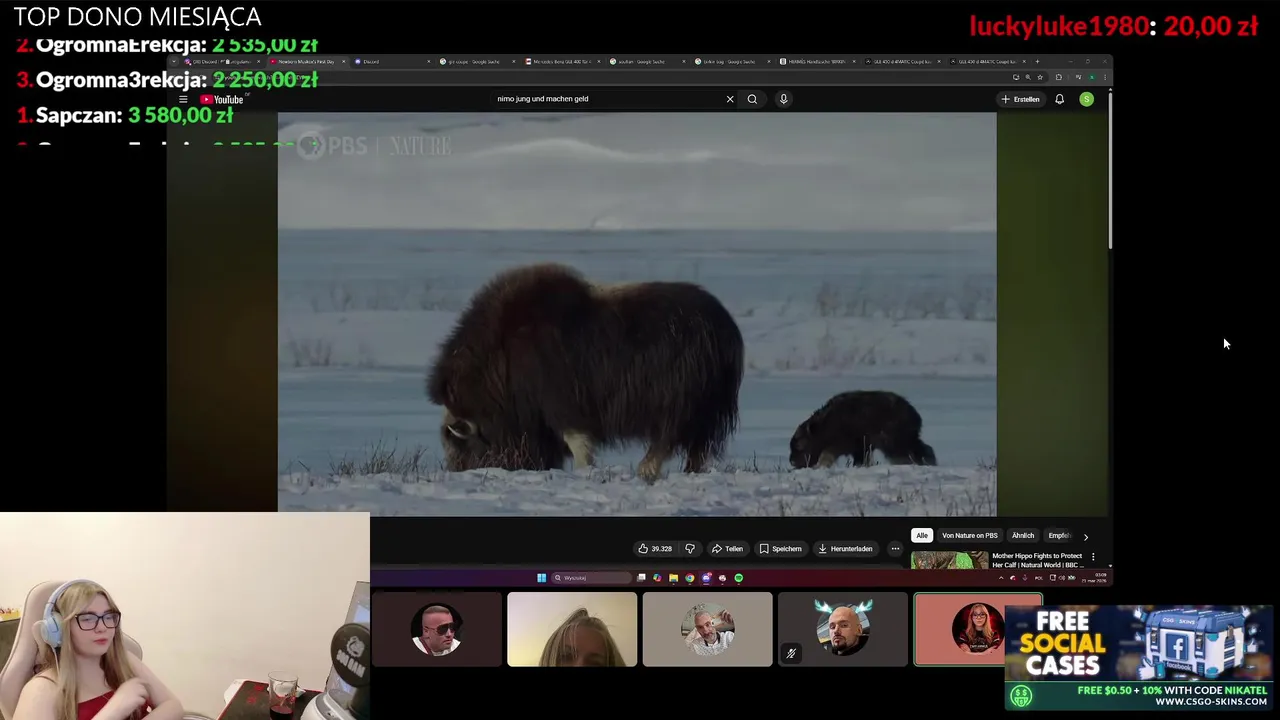Click the muted microphone icon on tile
The image size is (1280, 720).
pos(791,653)
